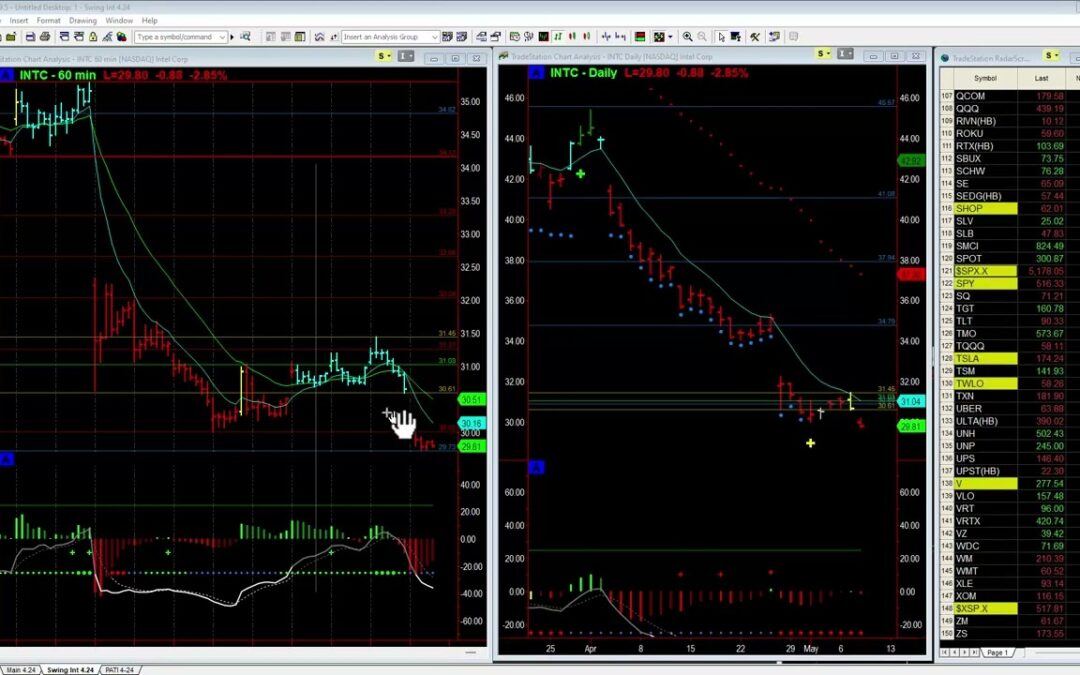Select the Page 1 tab in RadarScreen

point(997,652)
